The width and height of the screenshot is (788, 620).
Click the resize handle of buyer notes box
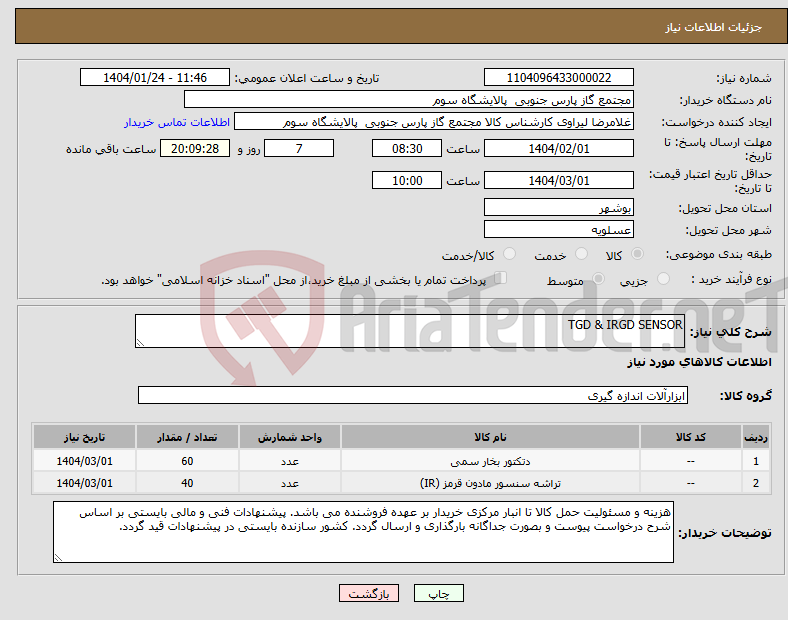(x=58, y=558)
